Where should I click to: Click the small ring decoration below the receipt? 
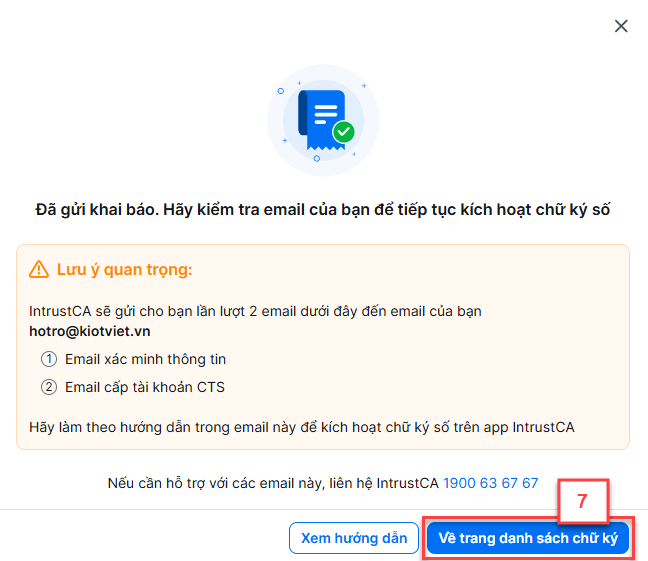pos(317,158)
